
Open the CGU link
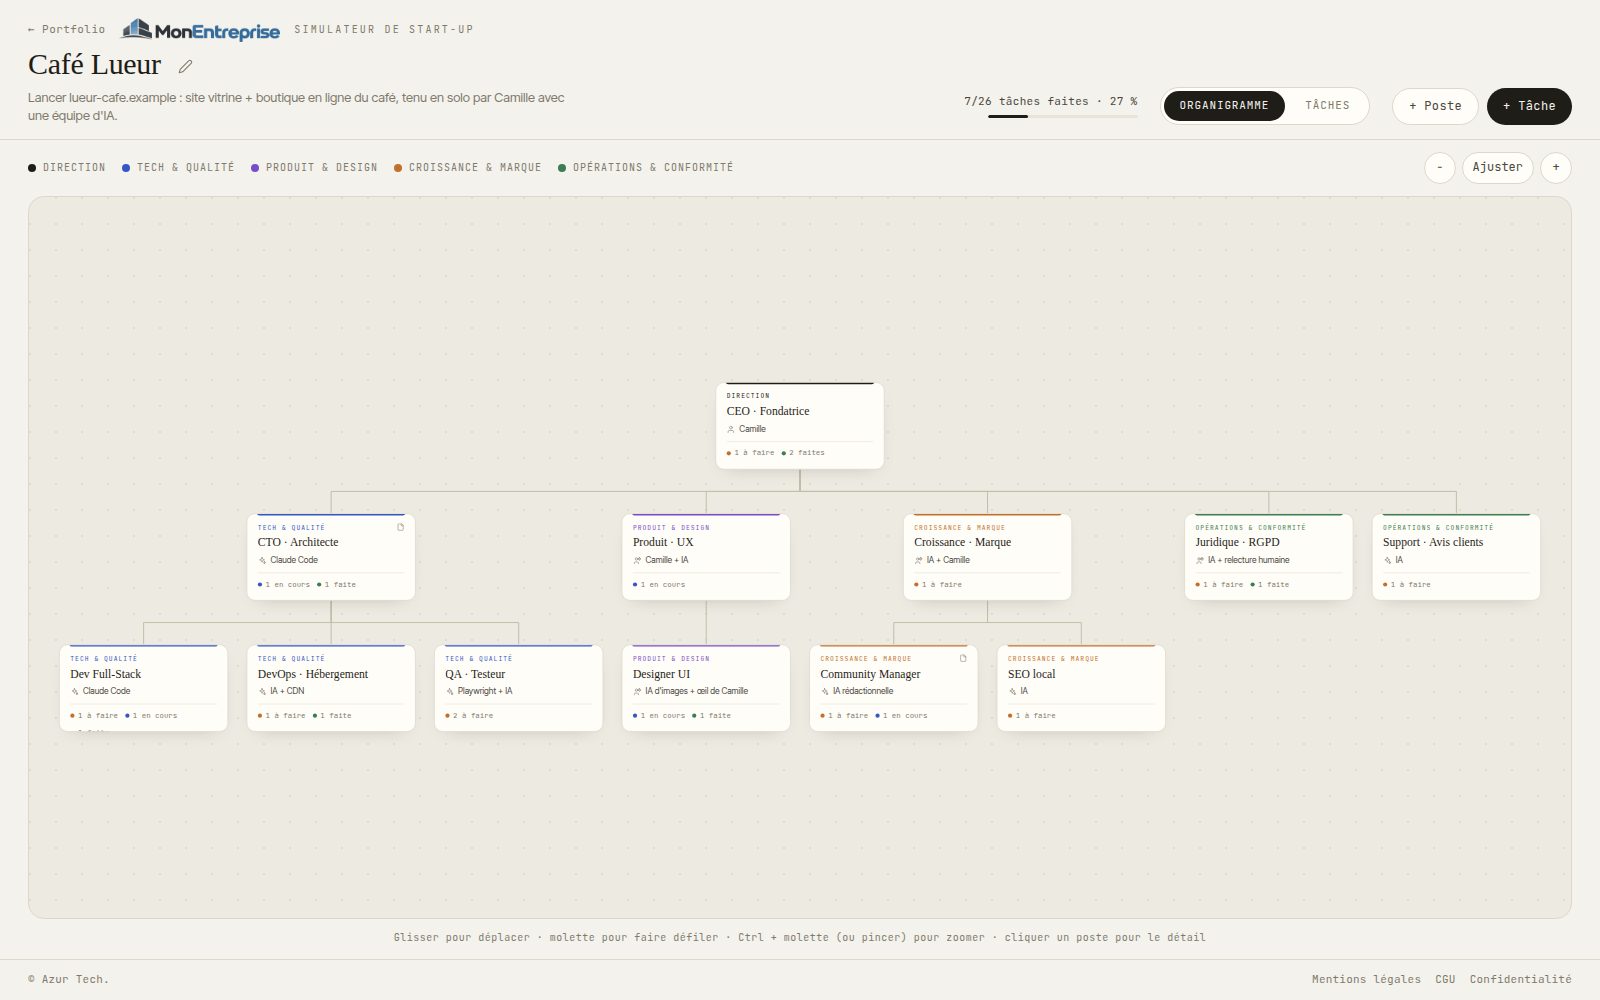point(1445,979)
